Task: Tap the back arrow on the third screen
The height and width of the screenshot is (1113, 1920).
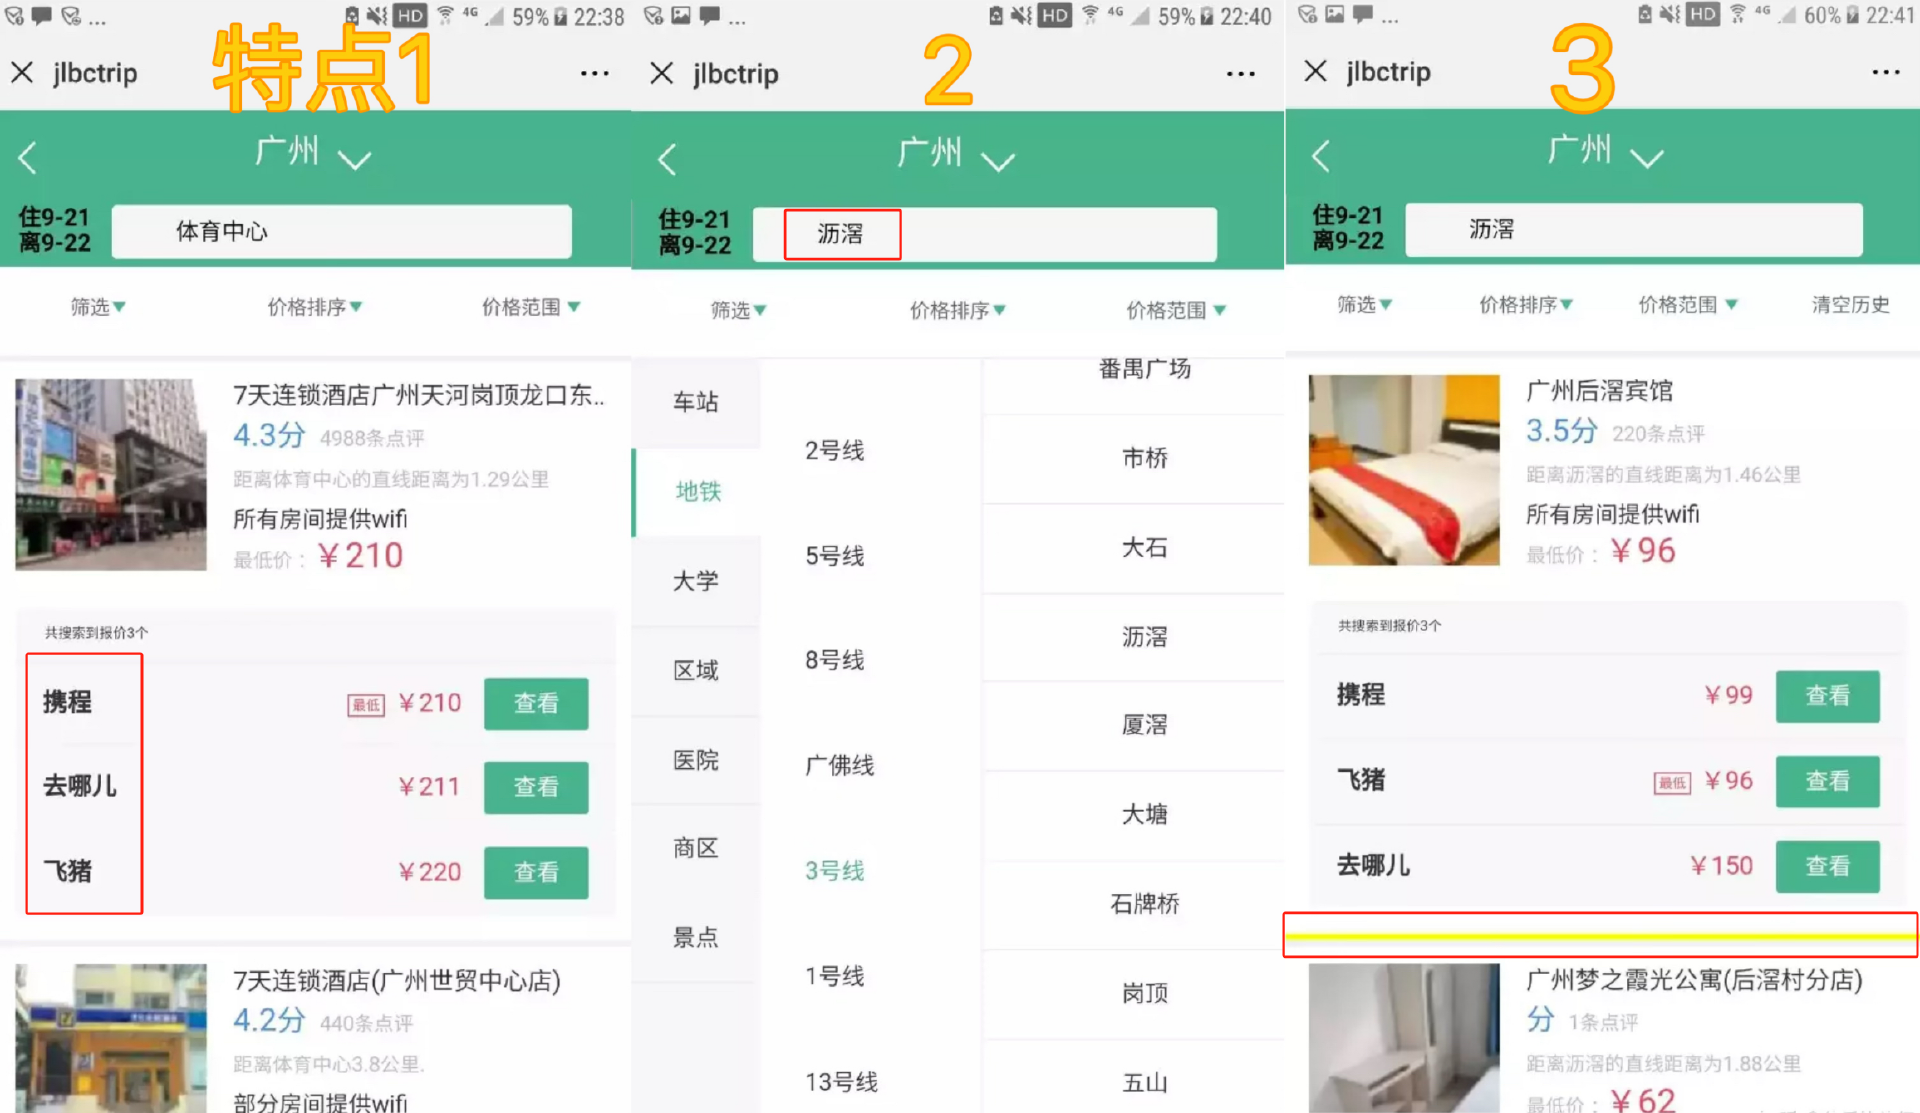Action: tap(1321, 155)
